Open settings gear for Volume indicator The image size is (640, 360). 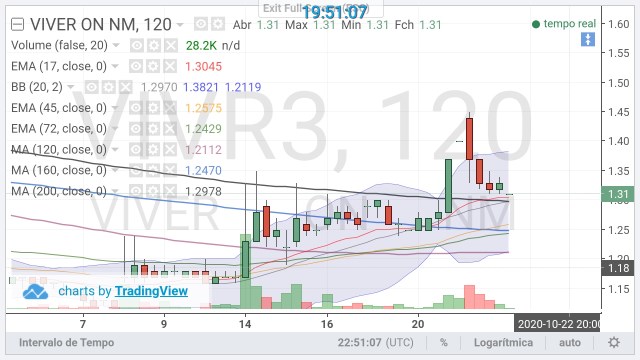coord(154,45)
